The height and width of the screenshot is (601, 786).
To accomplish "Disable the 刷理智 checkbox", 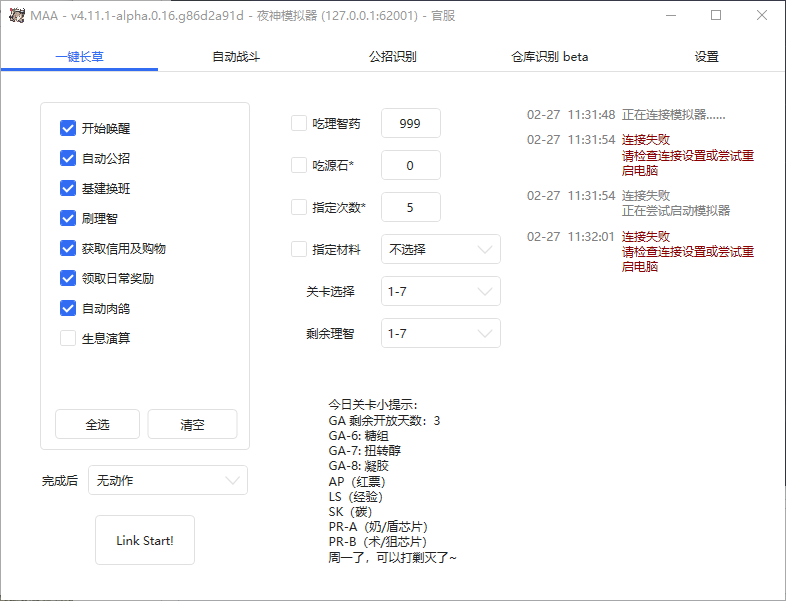I will [x=68, y=219].
